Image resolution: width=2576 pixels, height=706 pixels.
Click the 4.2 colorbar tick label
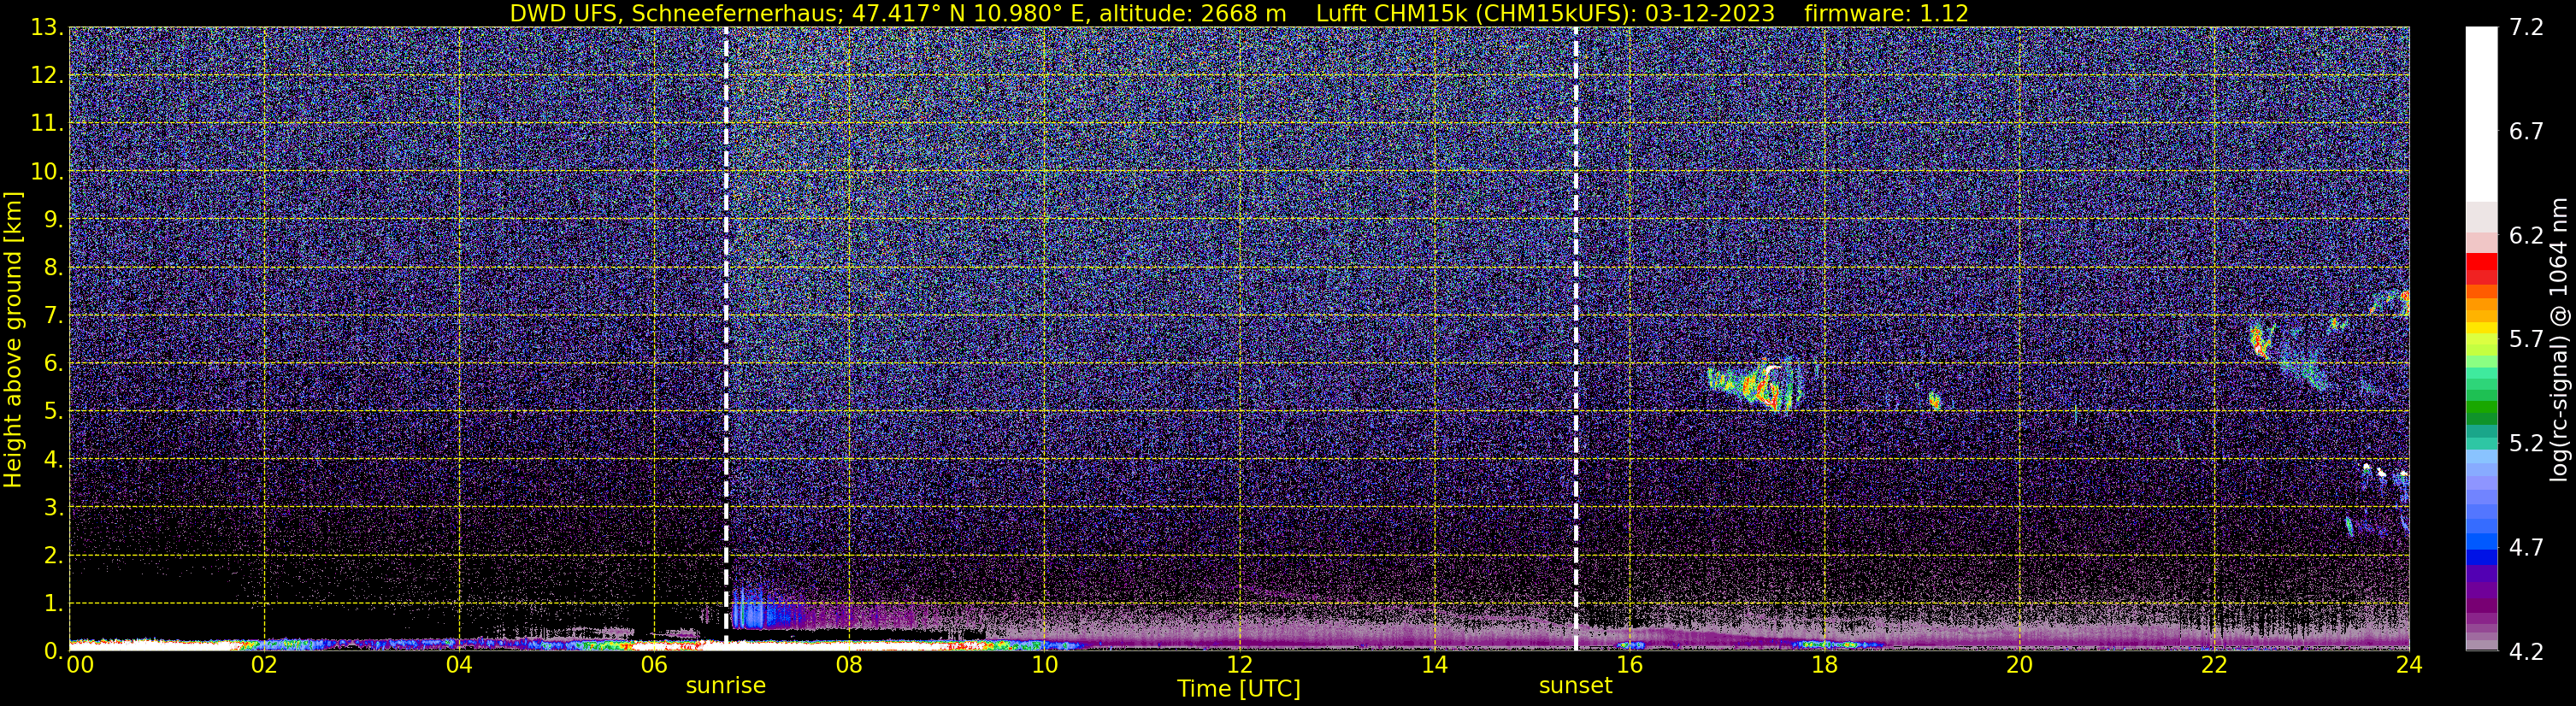click(x=2526, y=651)
